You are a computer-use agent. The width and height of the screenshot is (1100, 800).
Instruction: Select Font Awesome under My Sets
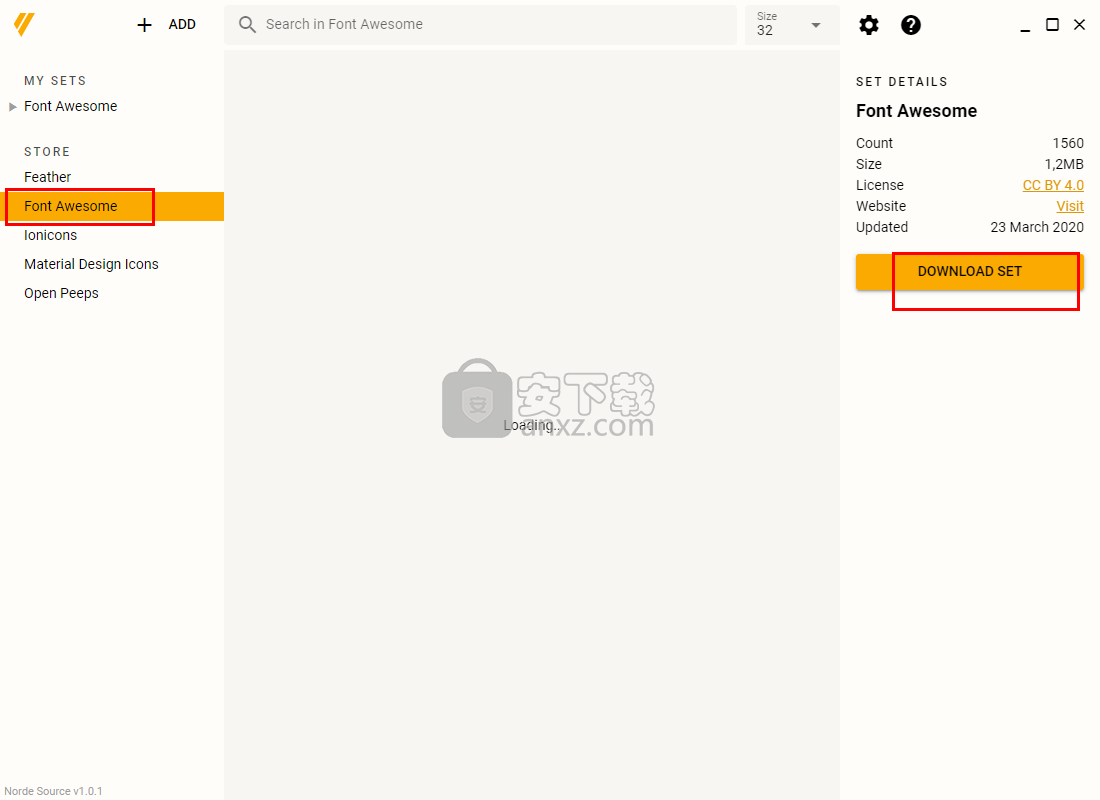click(x=71, y=106)
